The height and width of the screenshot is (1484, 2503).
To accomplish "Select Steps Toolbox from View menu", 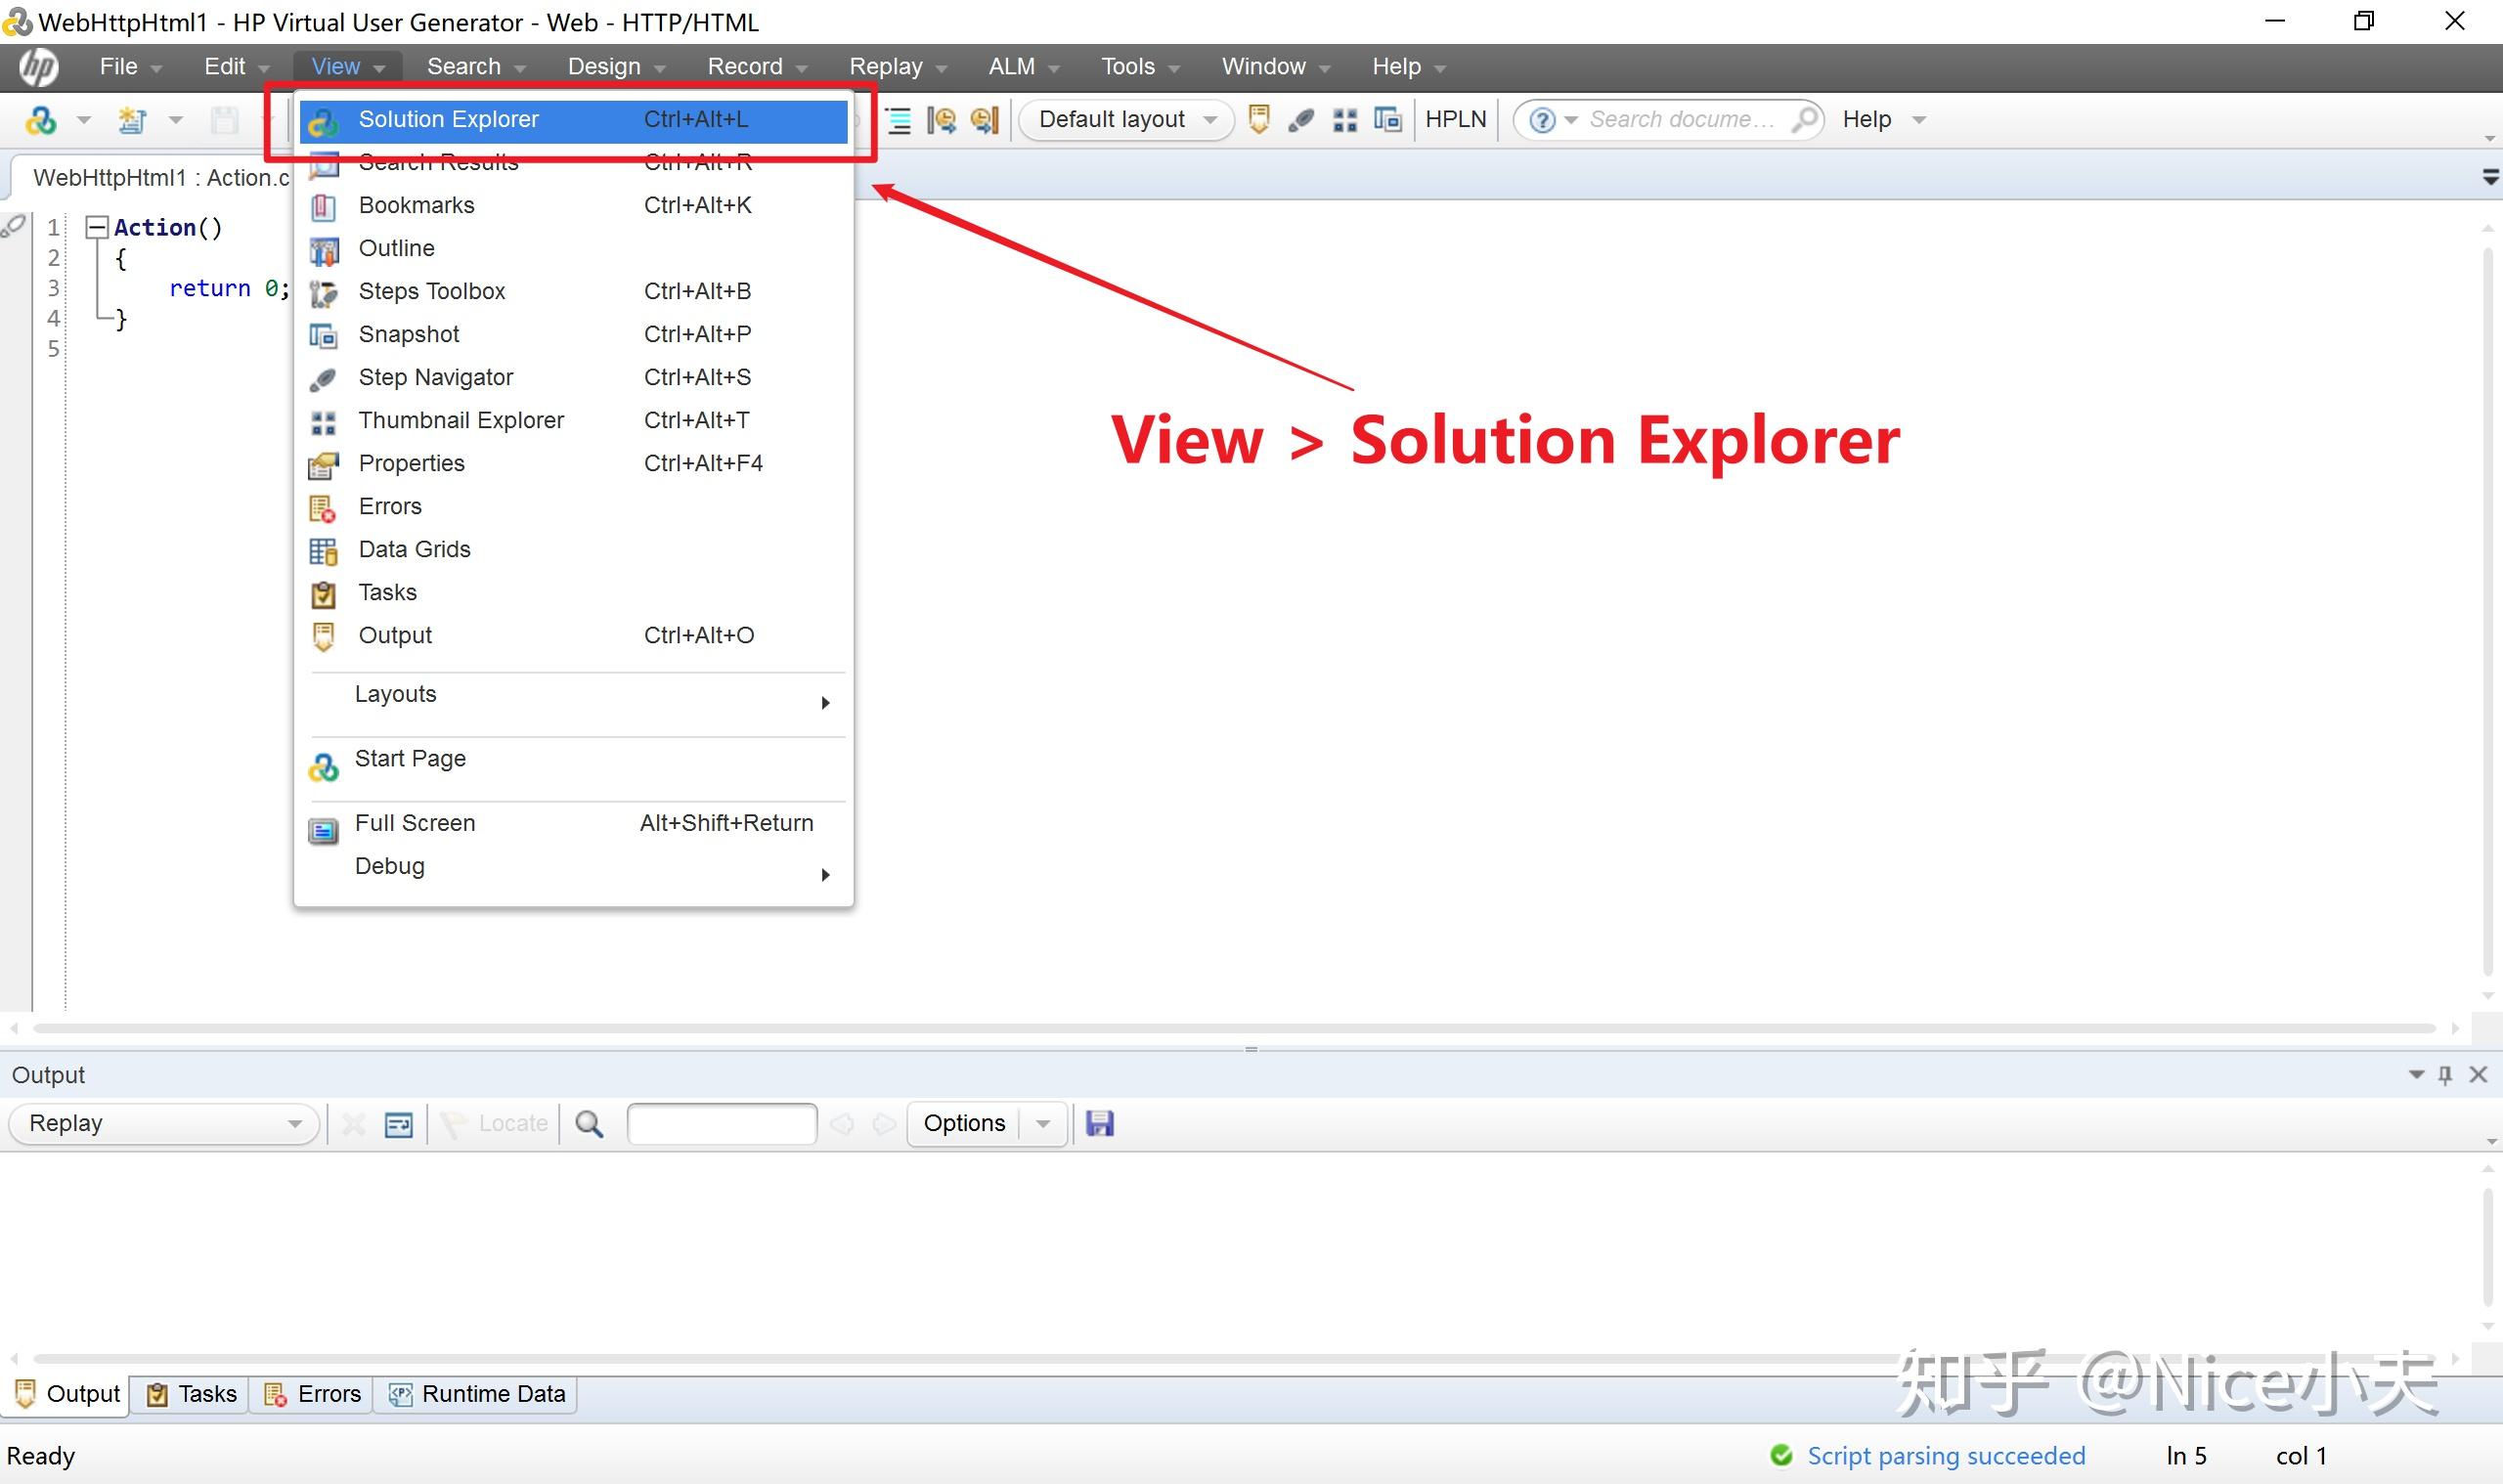I will [x=432, y=291].
